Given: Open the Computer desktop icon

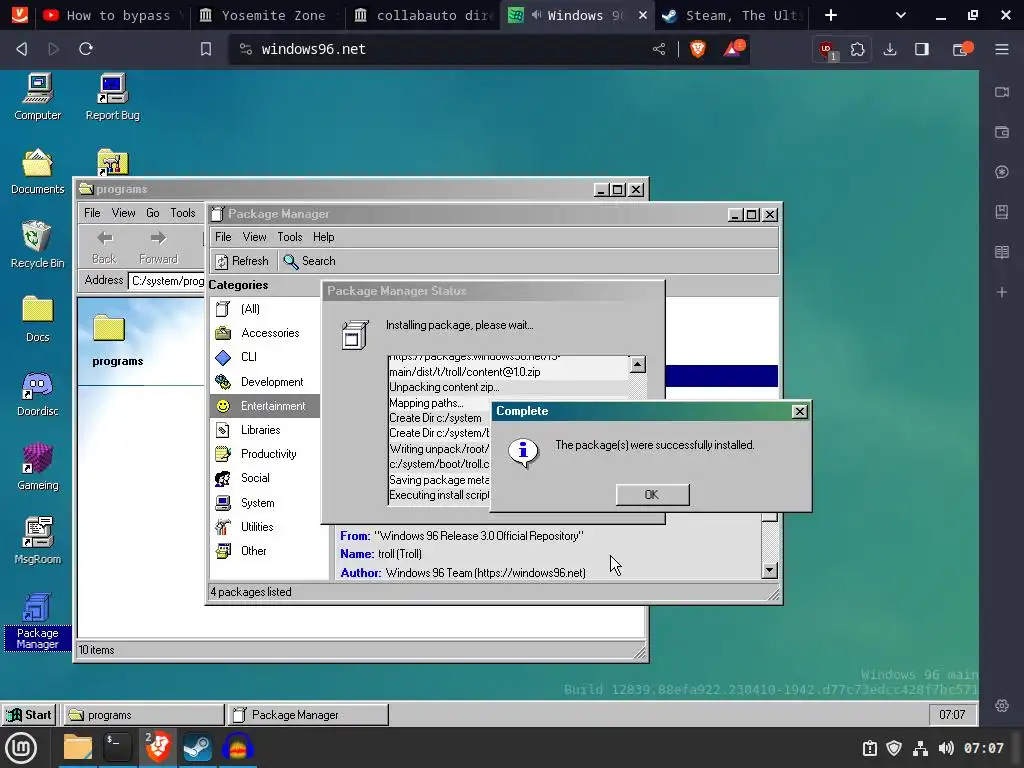Looking at the screenshot, I should [37, 97].
